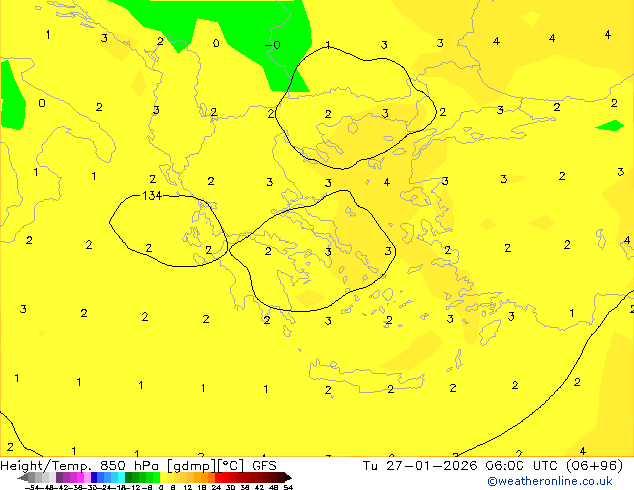
Task: Select the bright yellow 0°C legend swatch
Action: coord(163,477)
